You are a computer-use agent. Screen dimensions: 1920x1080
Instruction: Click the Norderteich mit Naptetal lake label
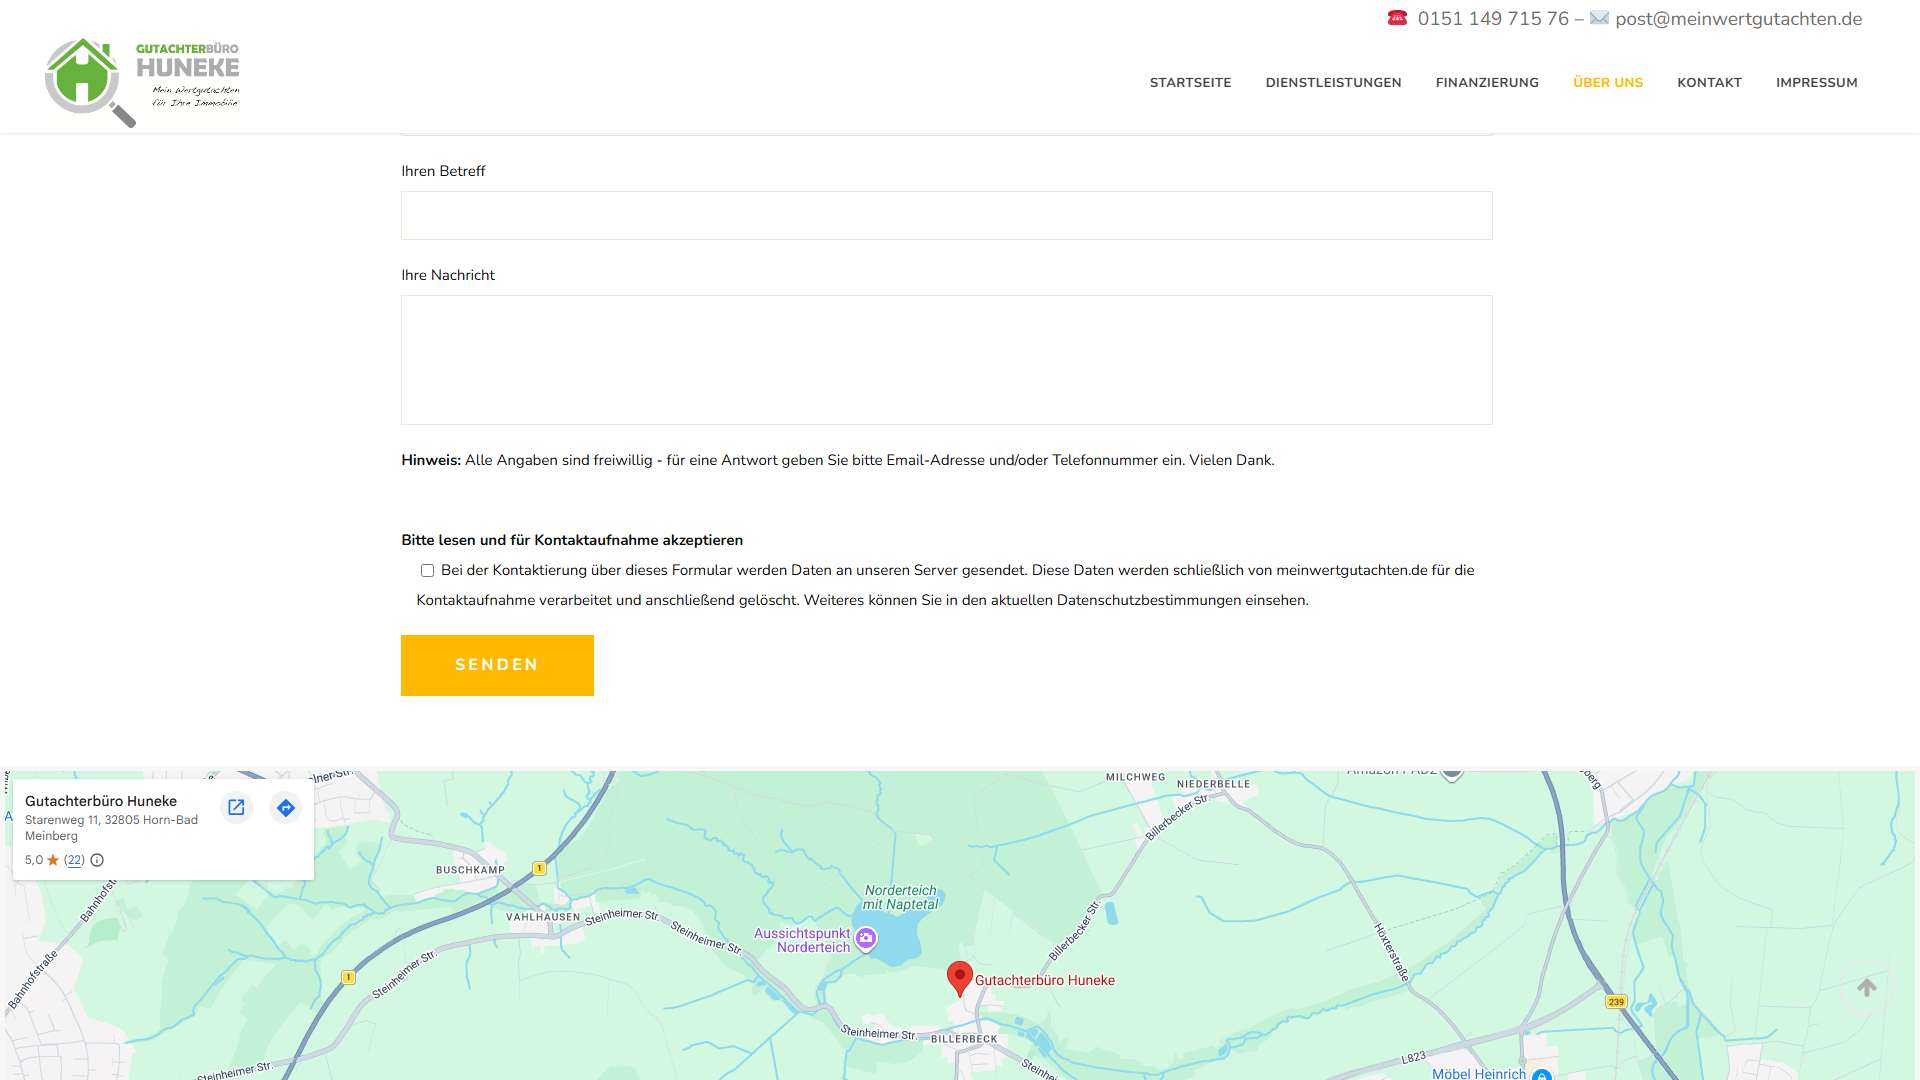coord(900,897)
